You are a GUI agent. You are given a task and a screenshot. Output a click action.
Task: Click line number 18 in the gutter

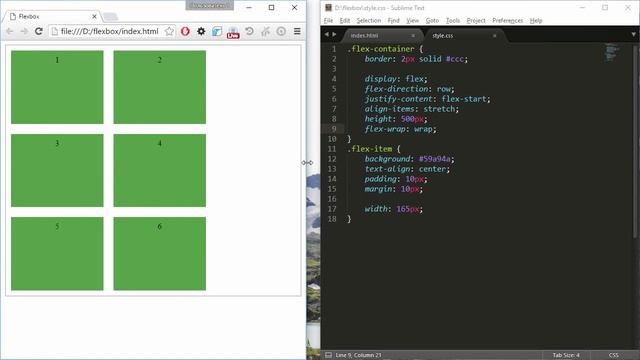coord(332,219)
